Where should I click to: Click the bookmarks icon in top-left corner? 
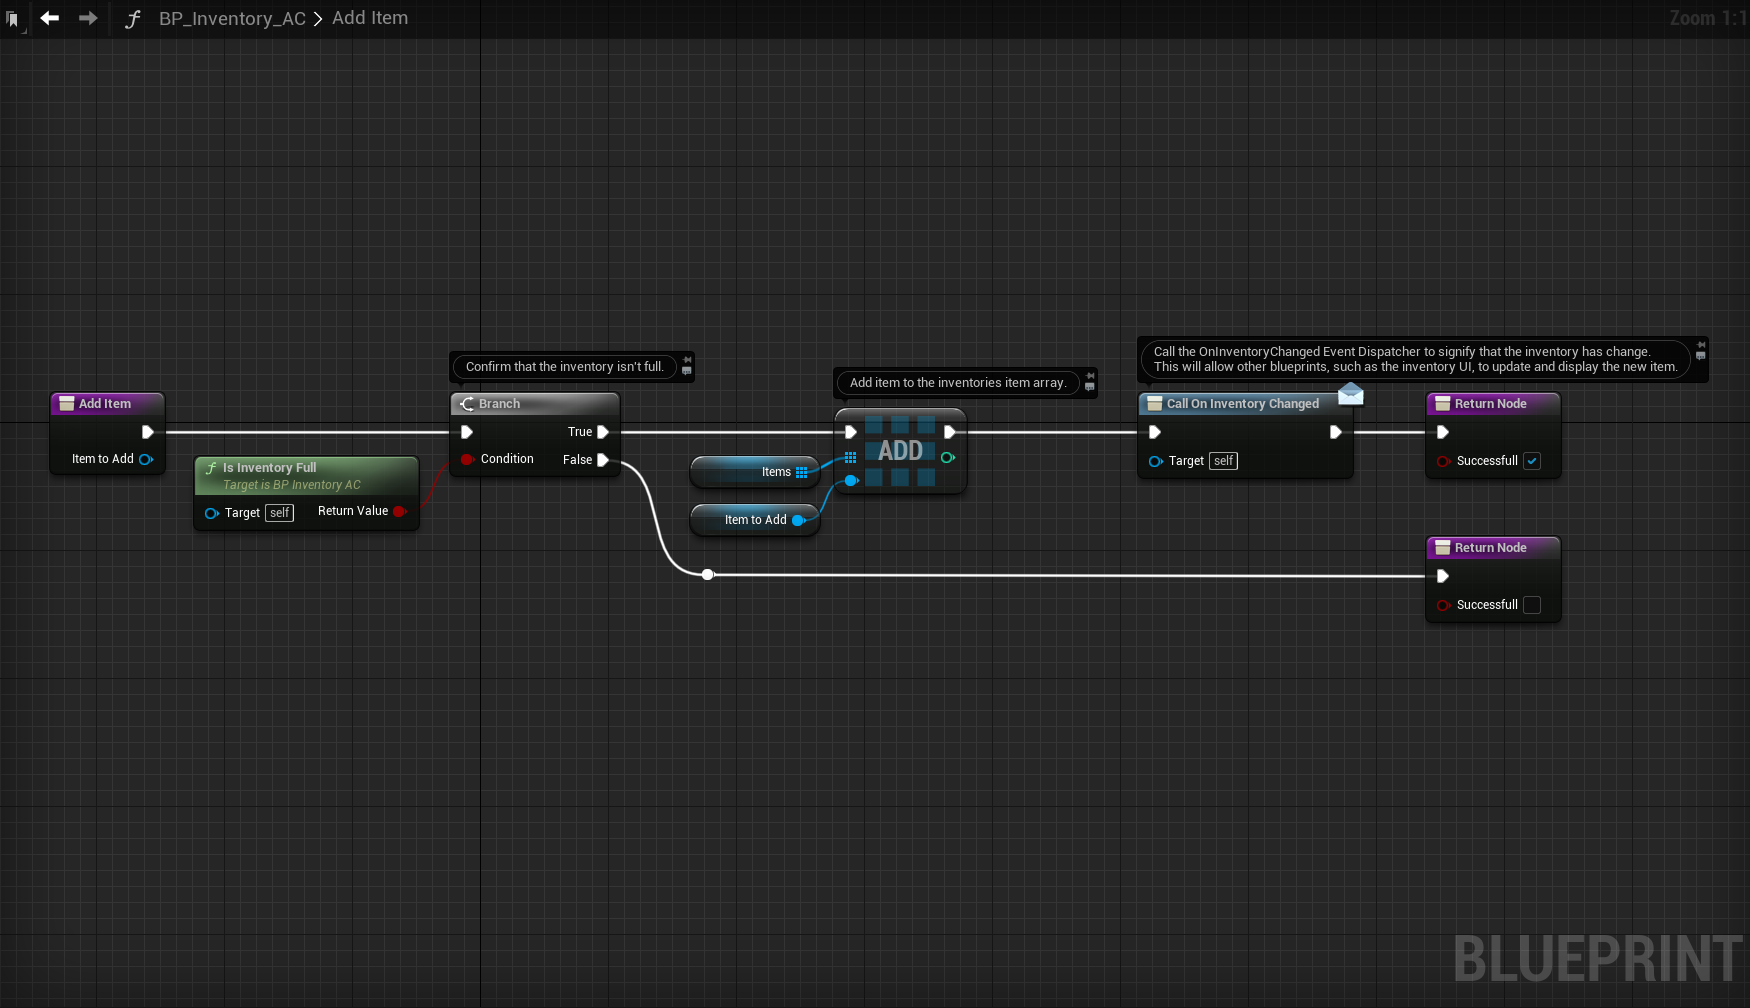tap(13, 19)
